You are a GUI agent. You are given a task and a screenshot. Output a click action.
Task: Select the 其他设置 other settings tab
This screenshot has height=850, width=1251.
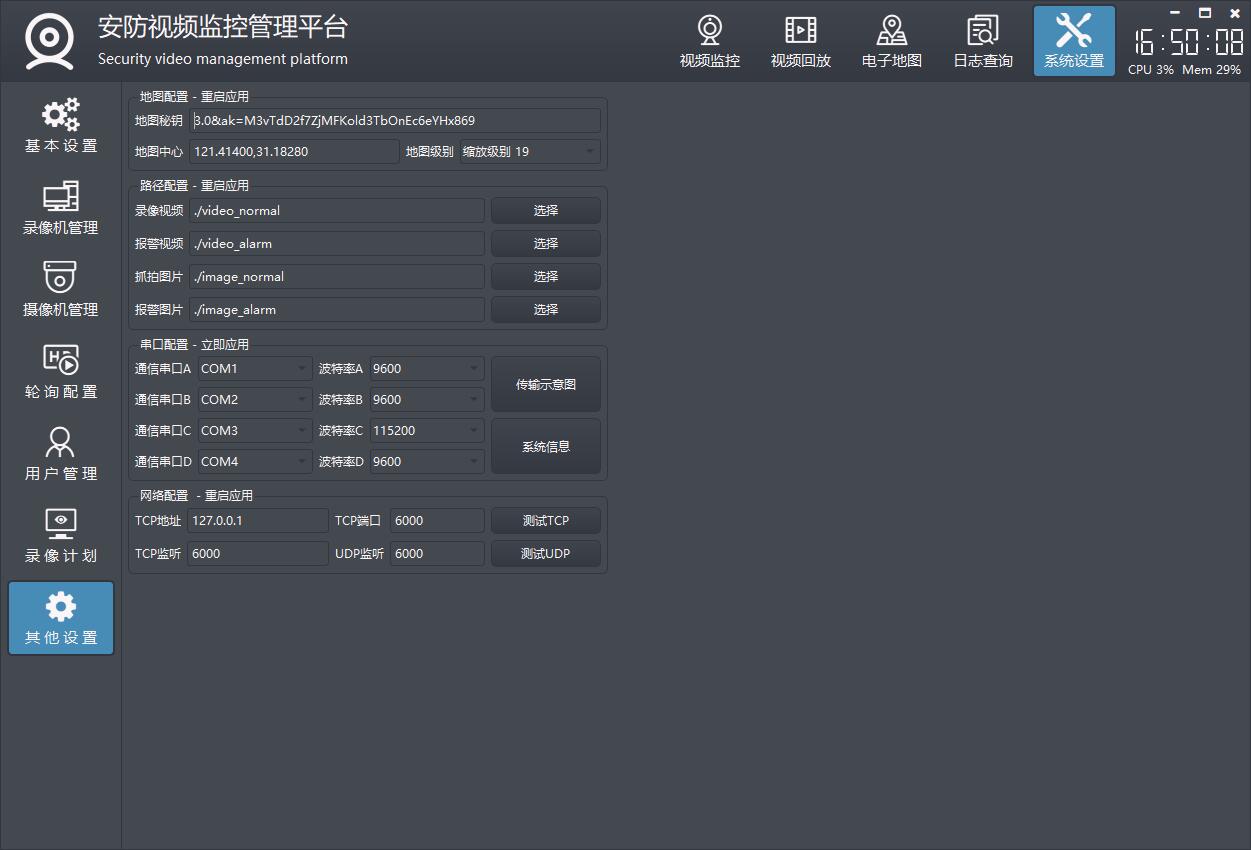tap(61, 619)
